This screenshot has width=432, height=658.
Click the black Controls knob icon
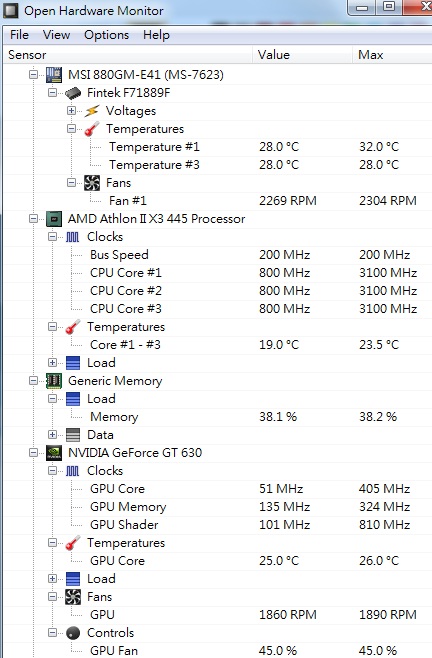tap(73, 632)
